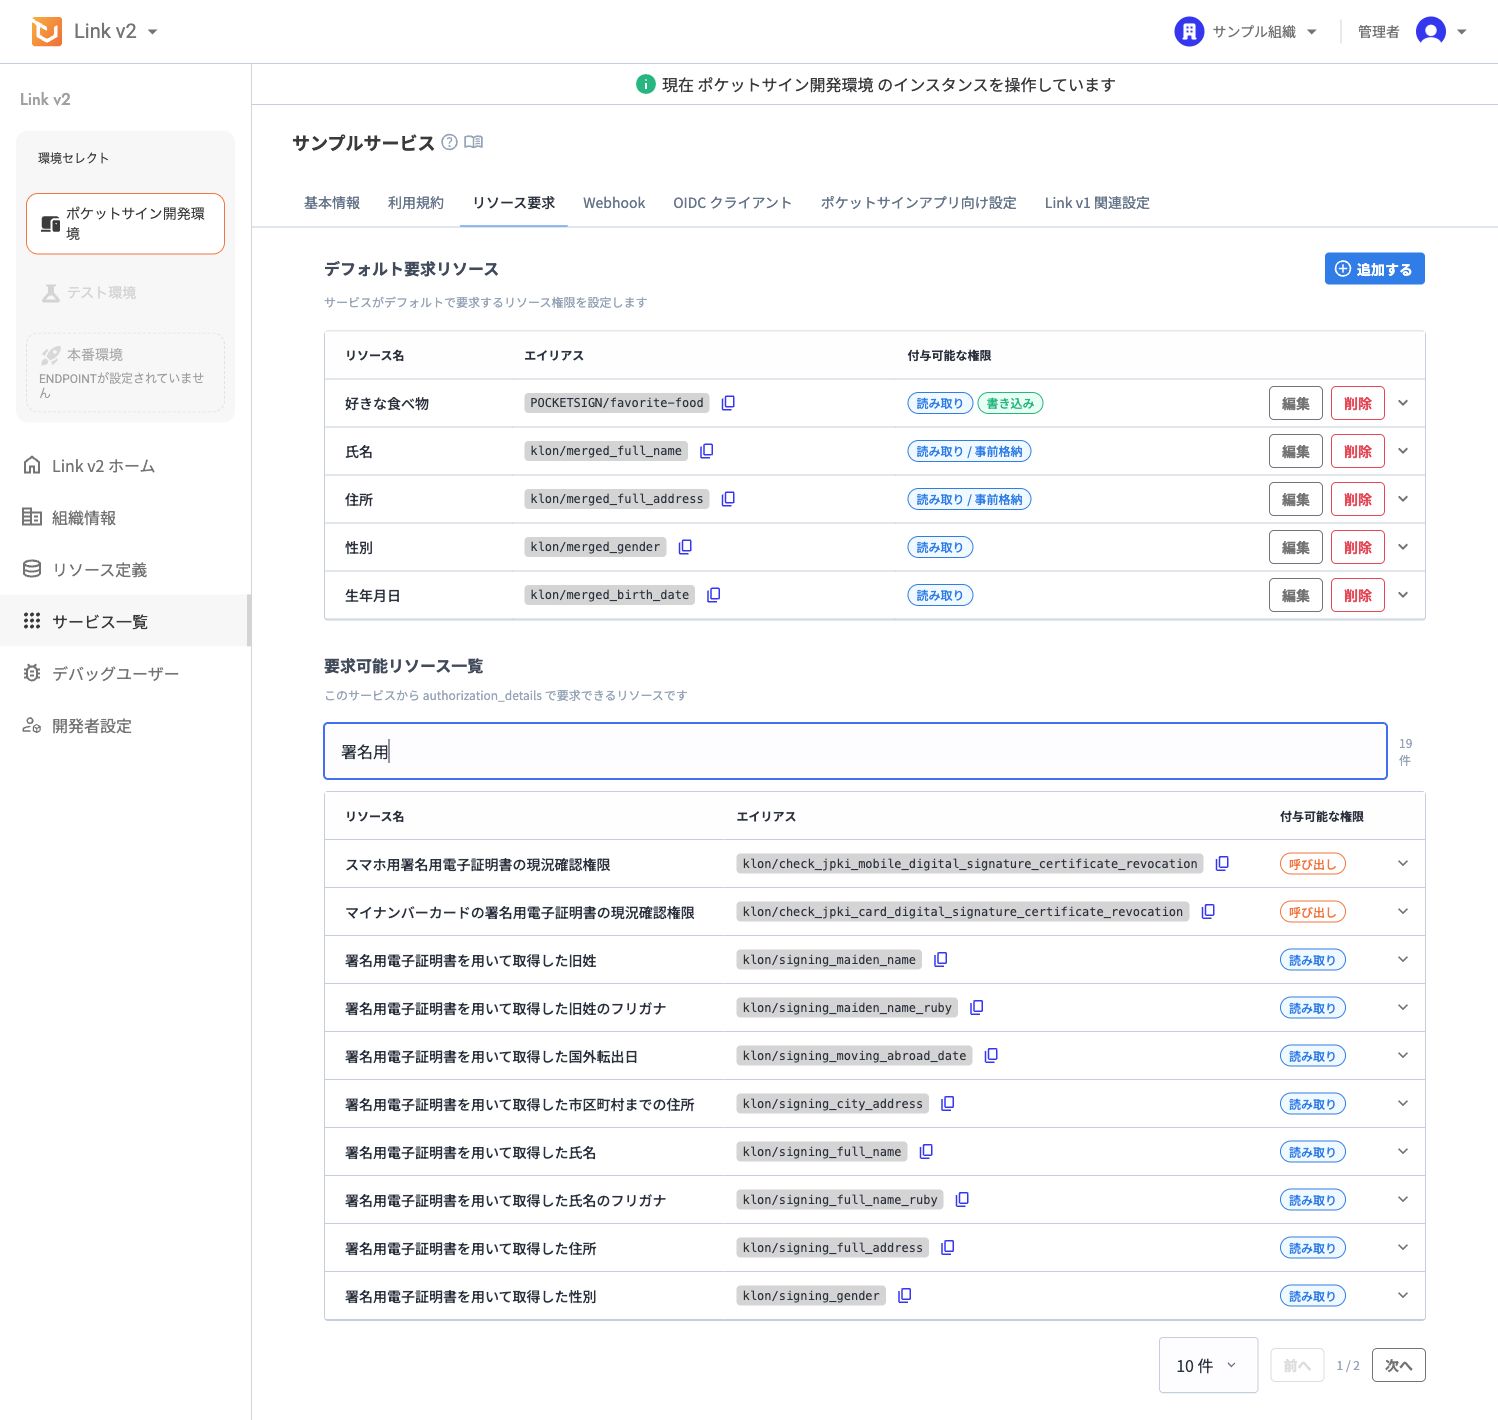Switch to the Link v1 関連設定 tab
Viewport: 1498px width, 1420px height.
click(x=1097, y=203)
